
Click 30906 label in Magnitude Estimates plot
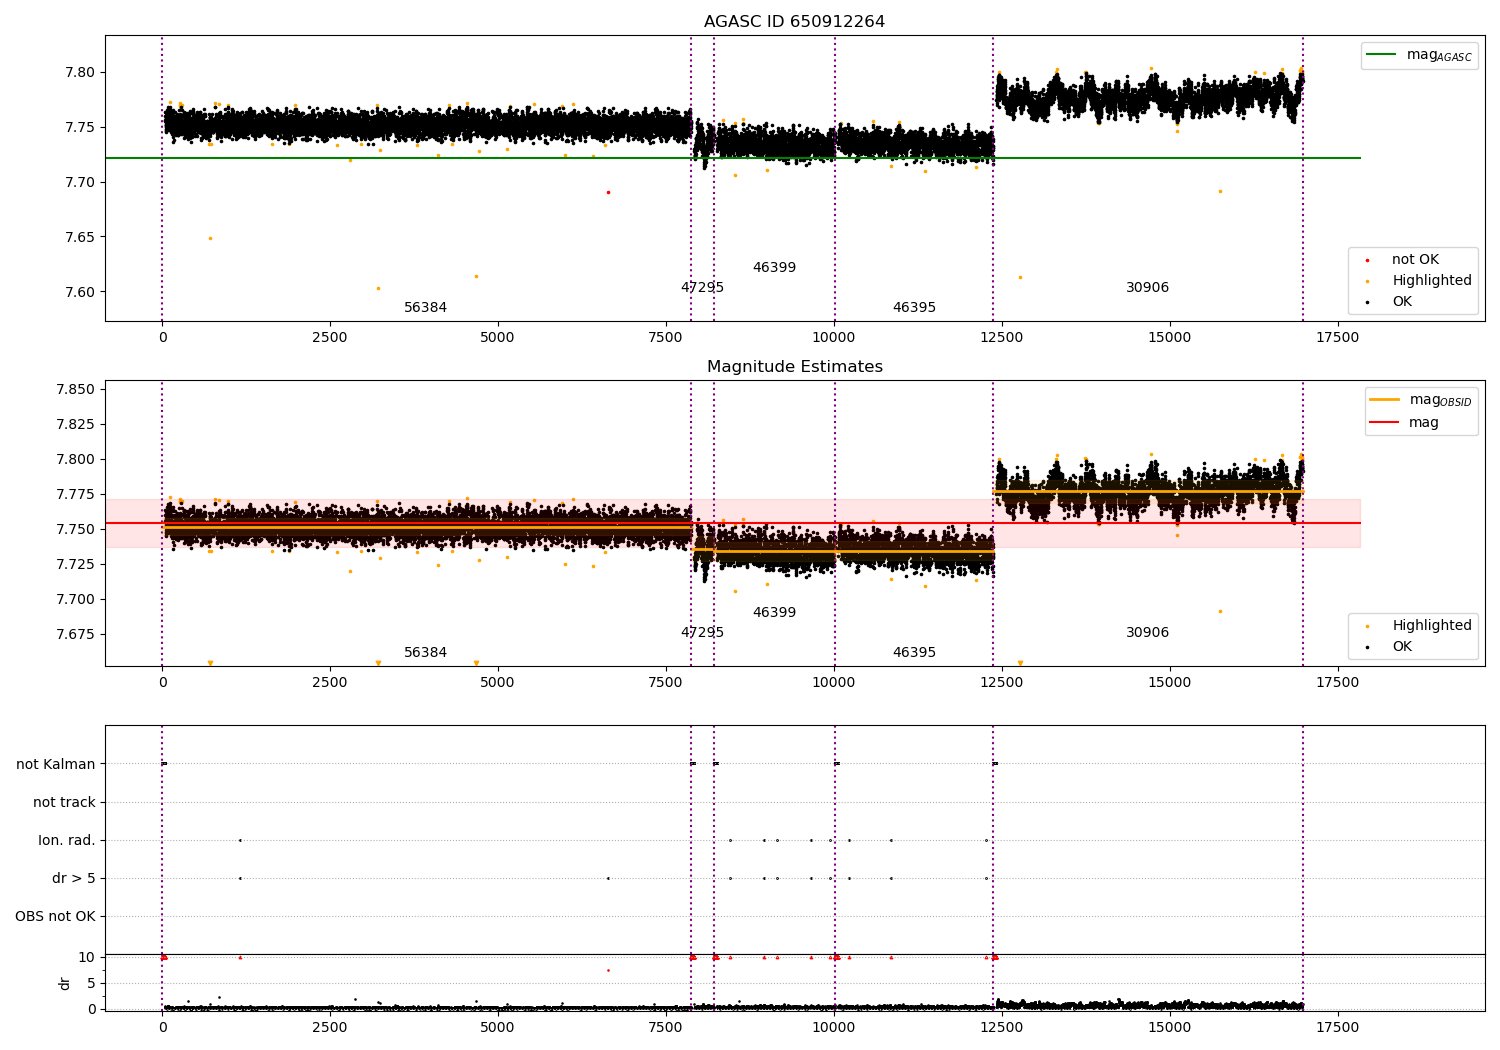[1147, 633]
